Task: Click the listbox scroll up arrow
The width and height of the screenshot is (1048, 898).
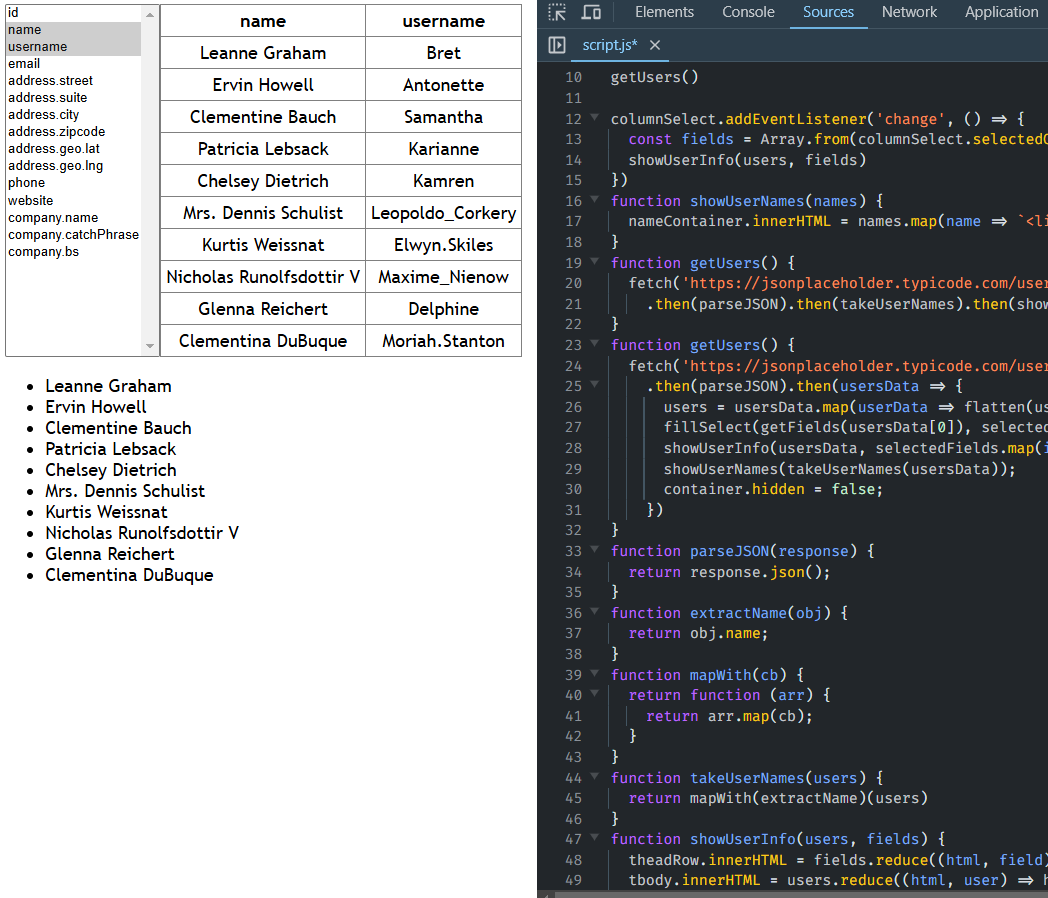Action: click(150, 14)
